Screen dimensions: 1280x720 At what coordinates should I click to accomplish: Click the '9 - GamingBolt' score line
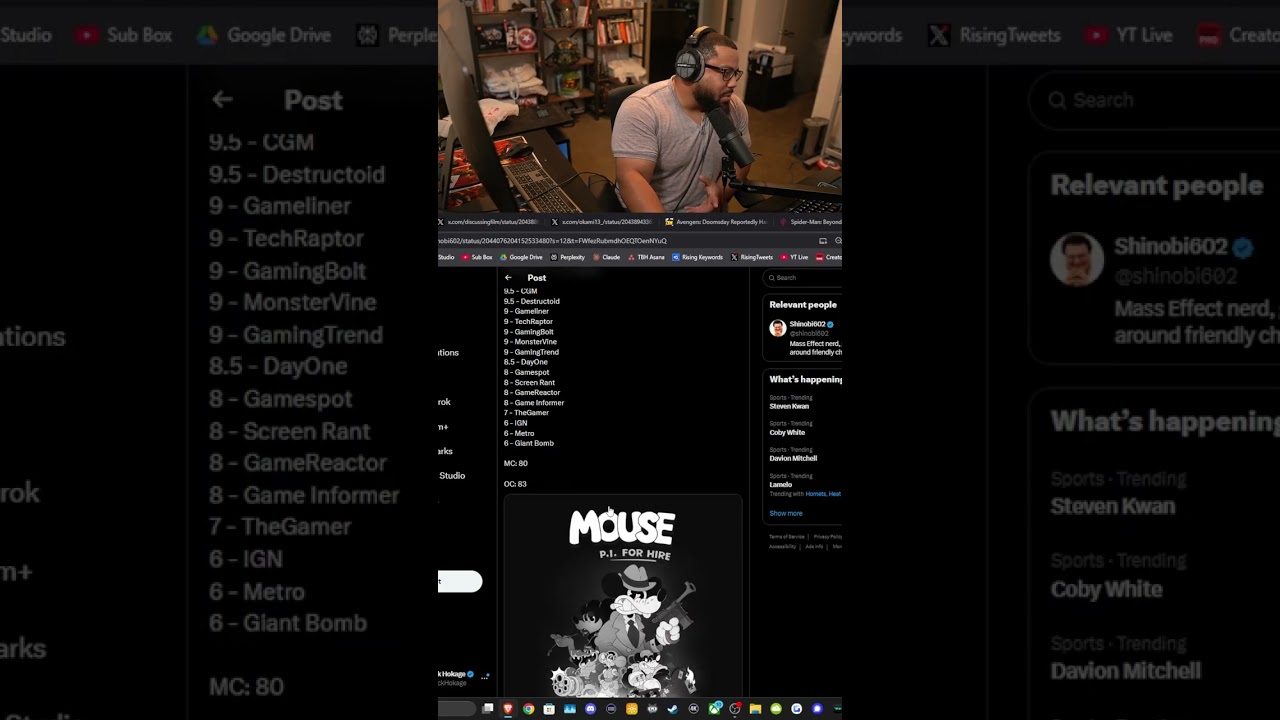click(529, 332)
